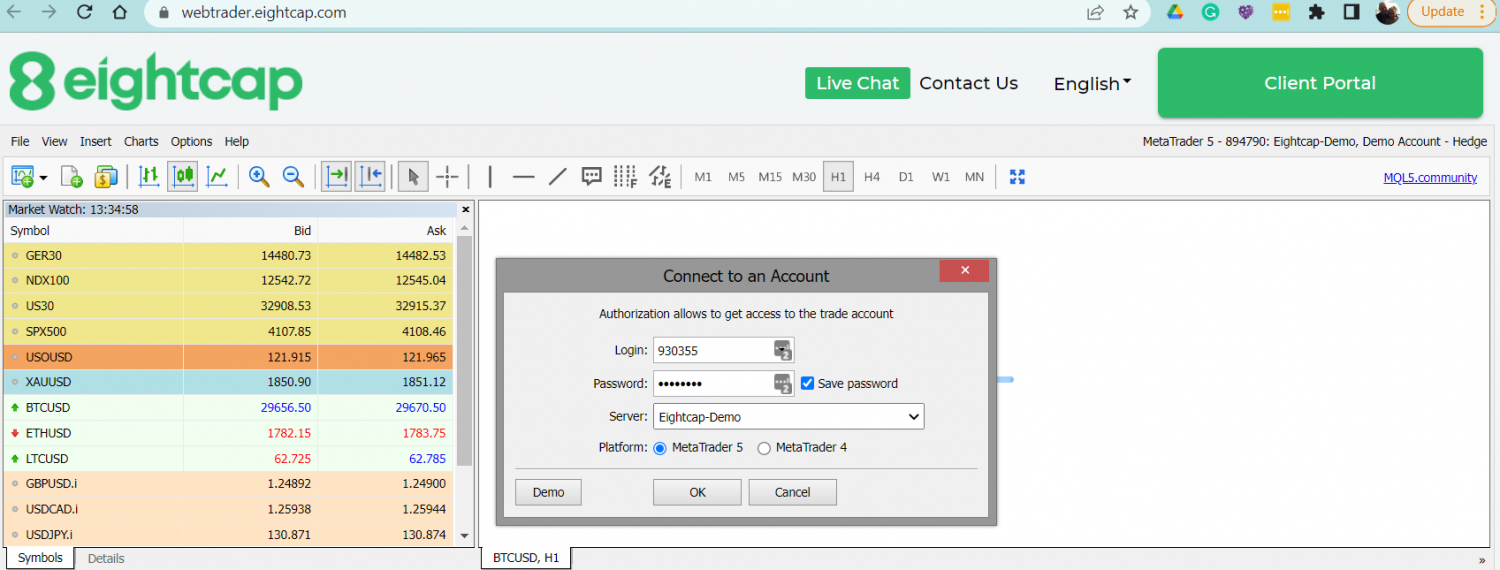
Task: Toggle the chart shift button
Action: [370, 177]
